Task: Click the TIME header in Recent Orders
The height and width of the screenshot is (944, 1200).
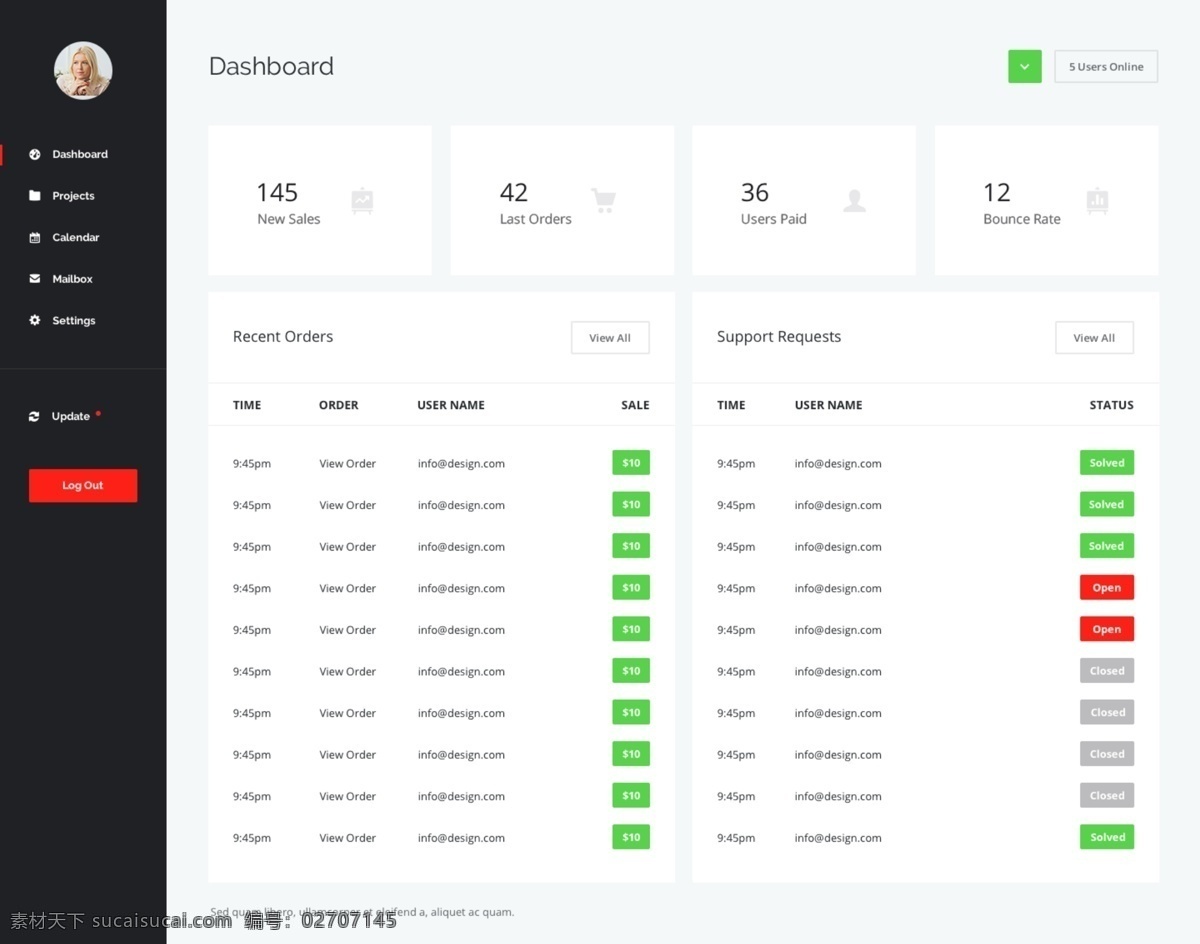Action: coord(247,405)
